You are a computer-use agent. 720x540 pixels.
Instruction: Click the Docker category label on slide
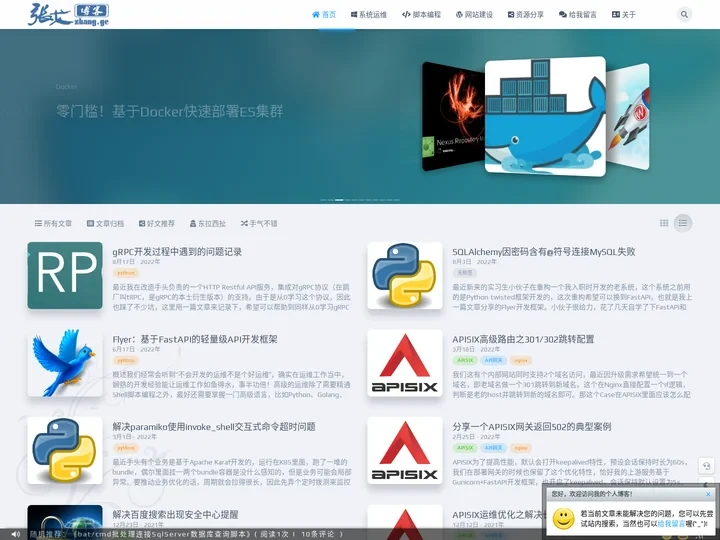67,87
